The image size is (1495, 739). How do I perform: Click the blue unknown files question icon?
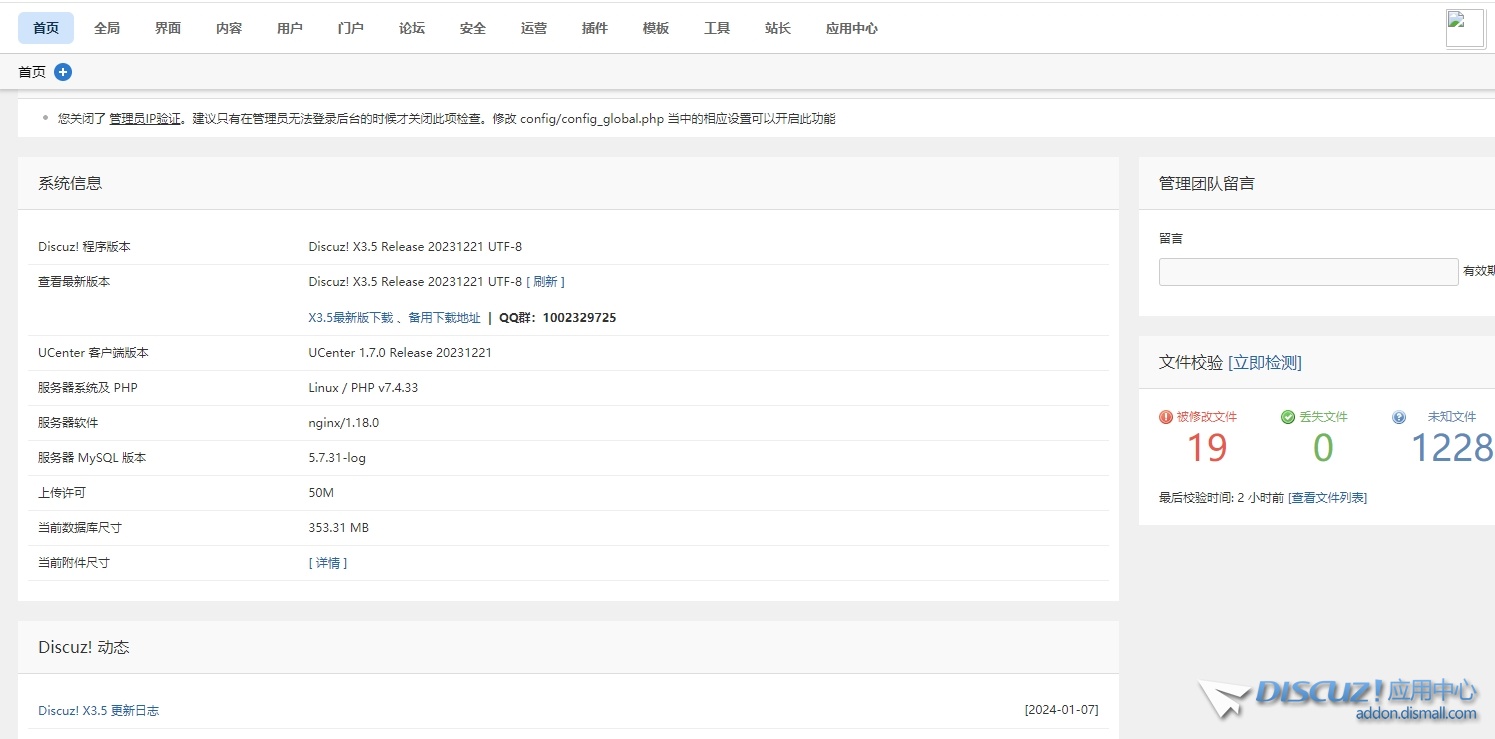click(x=1399, y=416)
